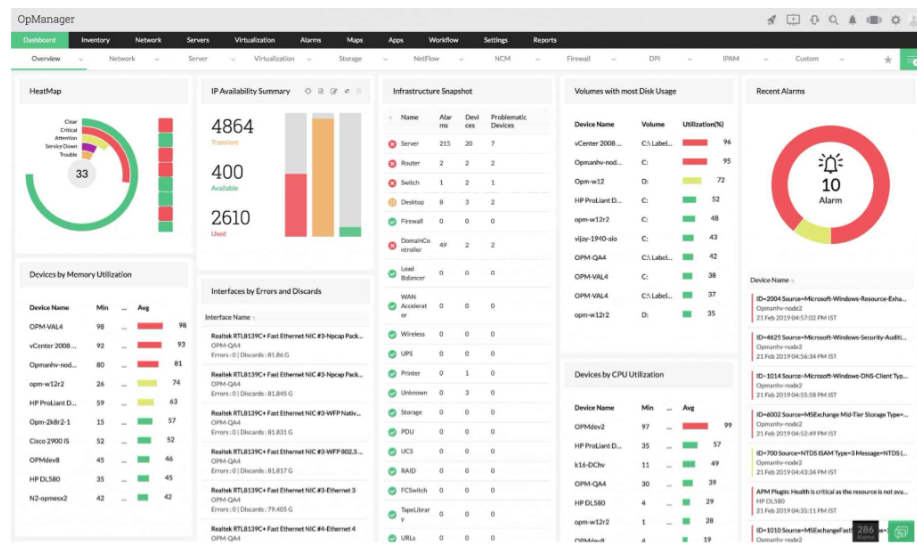Click the top red square in HeatMap column
Screen dimensions: 917x545
166,125
